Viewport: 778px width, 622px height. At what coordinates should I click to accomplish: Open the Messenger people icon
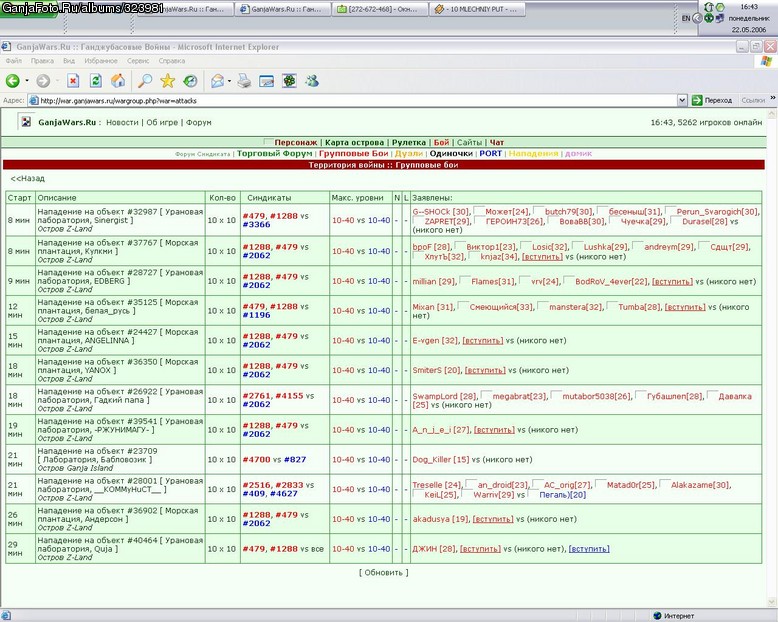tap(312, 81)
